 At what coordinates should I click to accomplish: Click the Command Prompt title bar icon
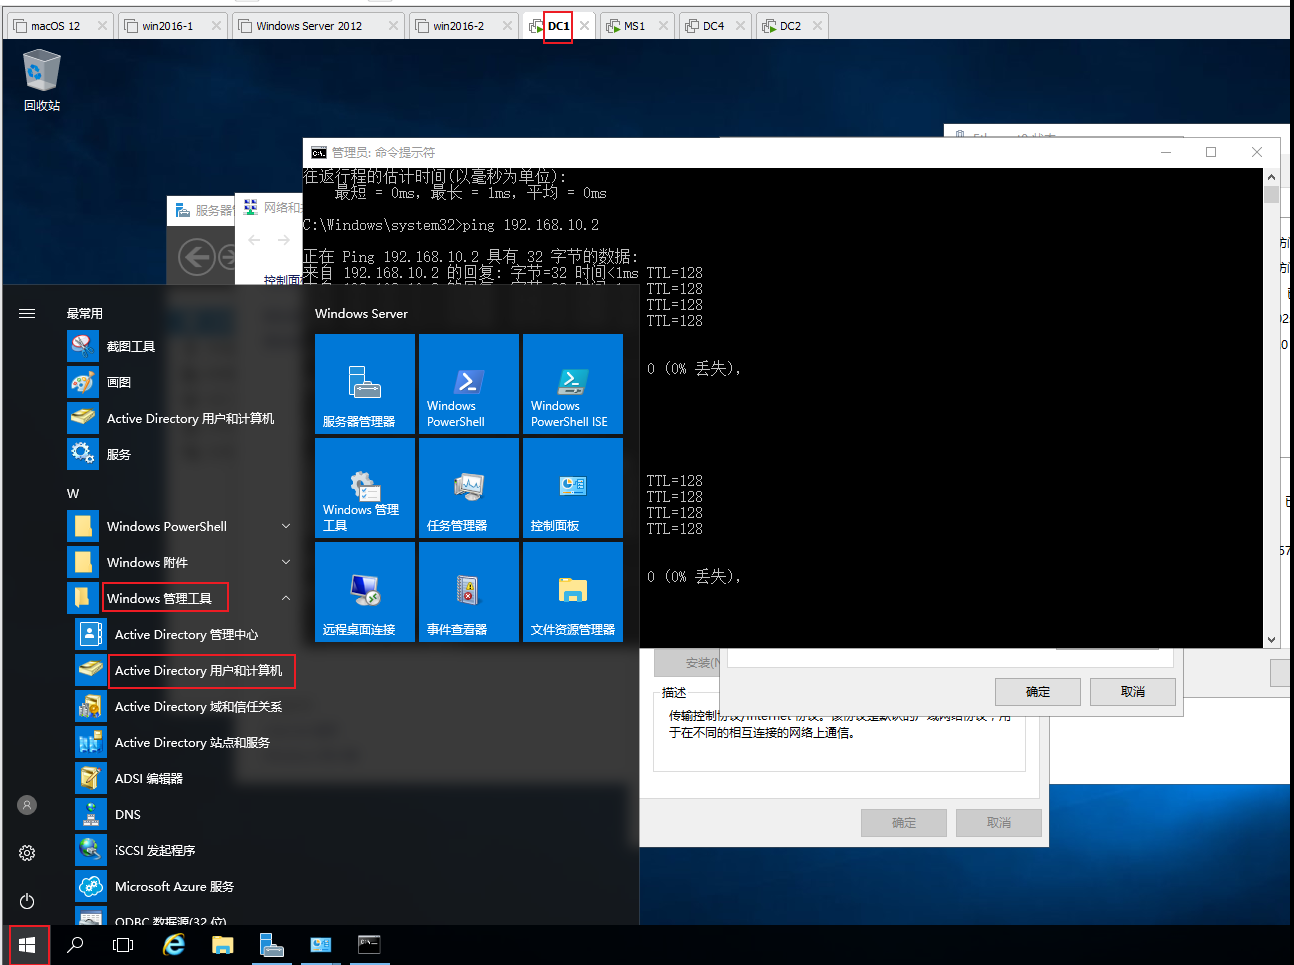(x=319, y=152)
